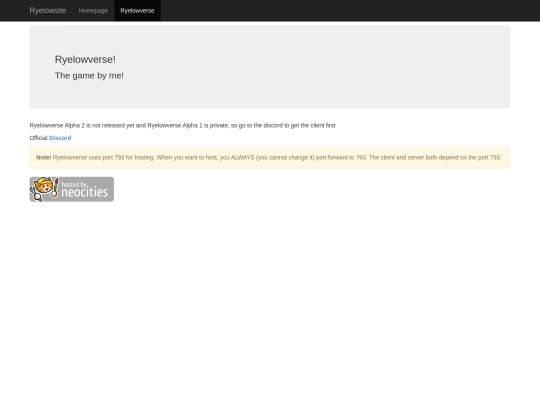This screenshot has height=405, width=540.
Task: Open the Homepage nav item
Action: 93,11
